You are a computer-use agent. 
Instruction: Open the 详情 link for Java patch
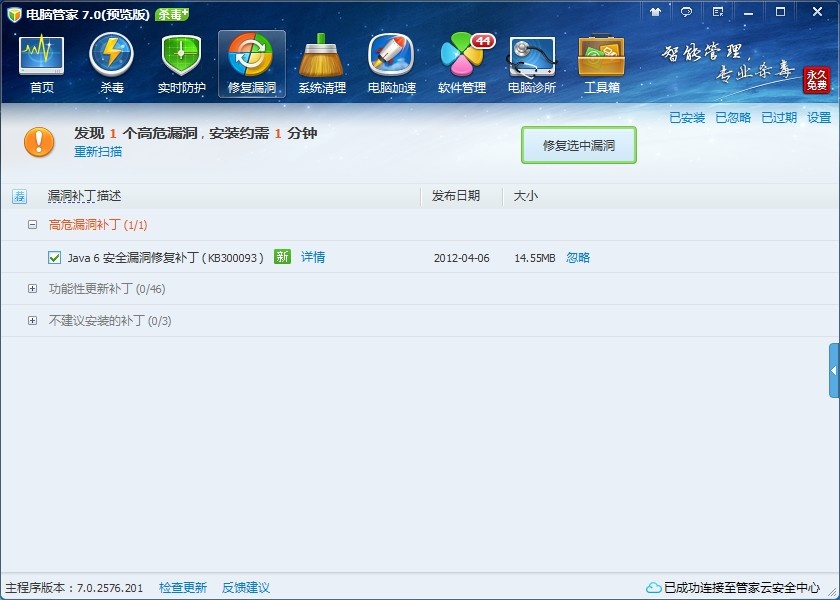313,257
